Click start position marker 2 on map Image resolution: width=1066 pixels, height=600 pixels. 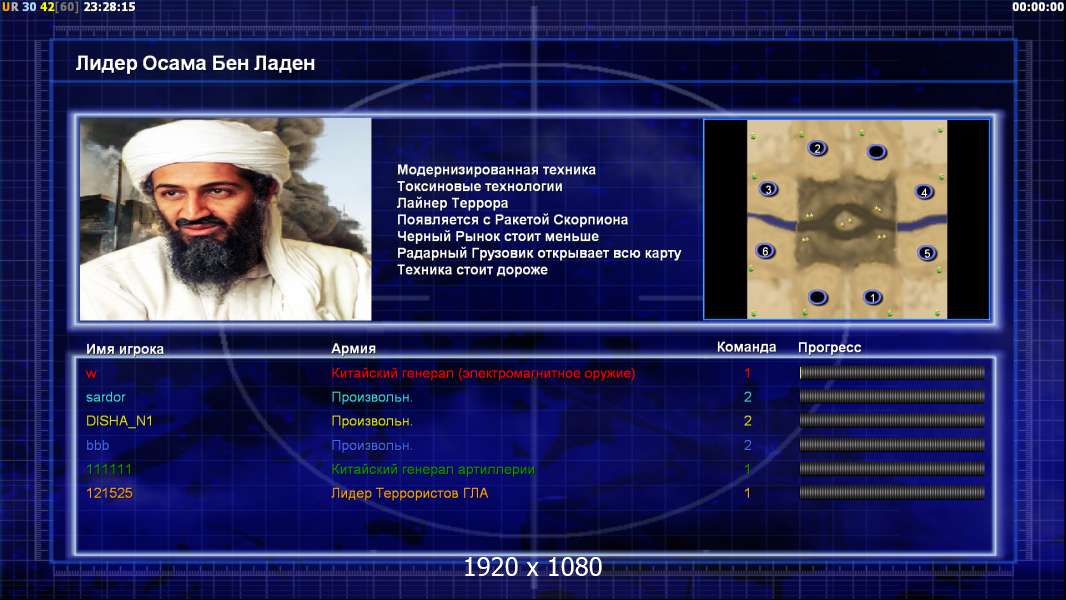(x=817, y=148)
